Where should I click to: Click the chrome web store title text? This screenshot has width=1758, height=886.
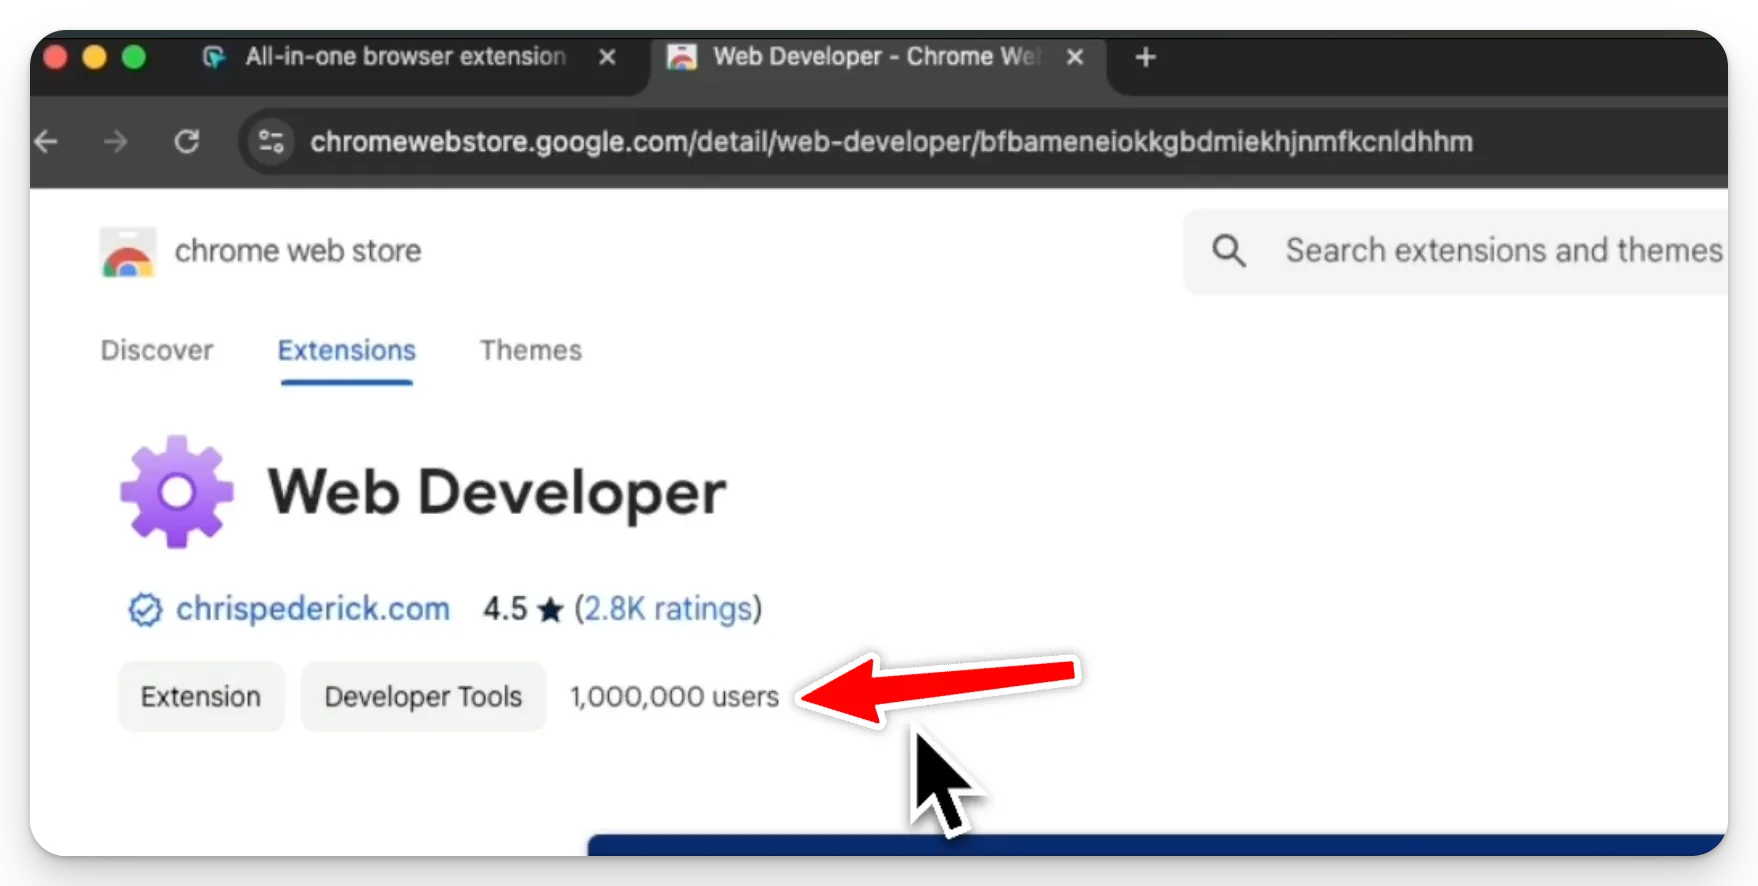coord(298,251)
